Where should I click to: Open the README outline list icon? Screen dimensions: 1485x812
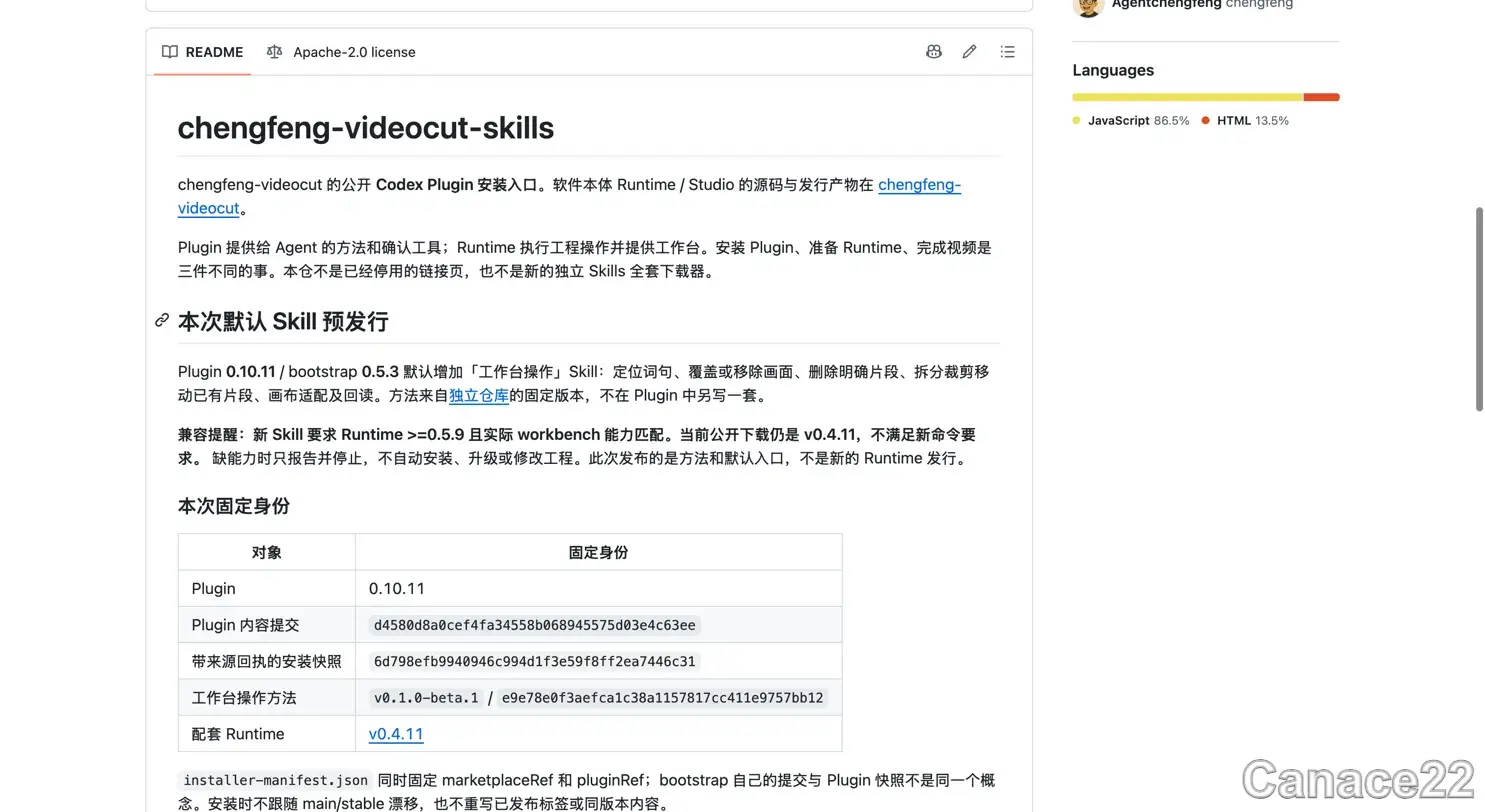tap(1007, 52)
